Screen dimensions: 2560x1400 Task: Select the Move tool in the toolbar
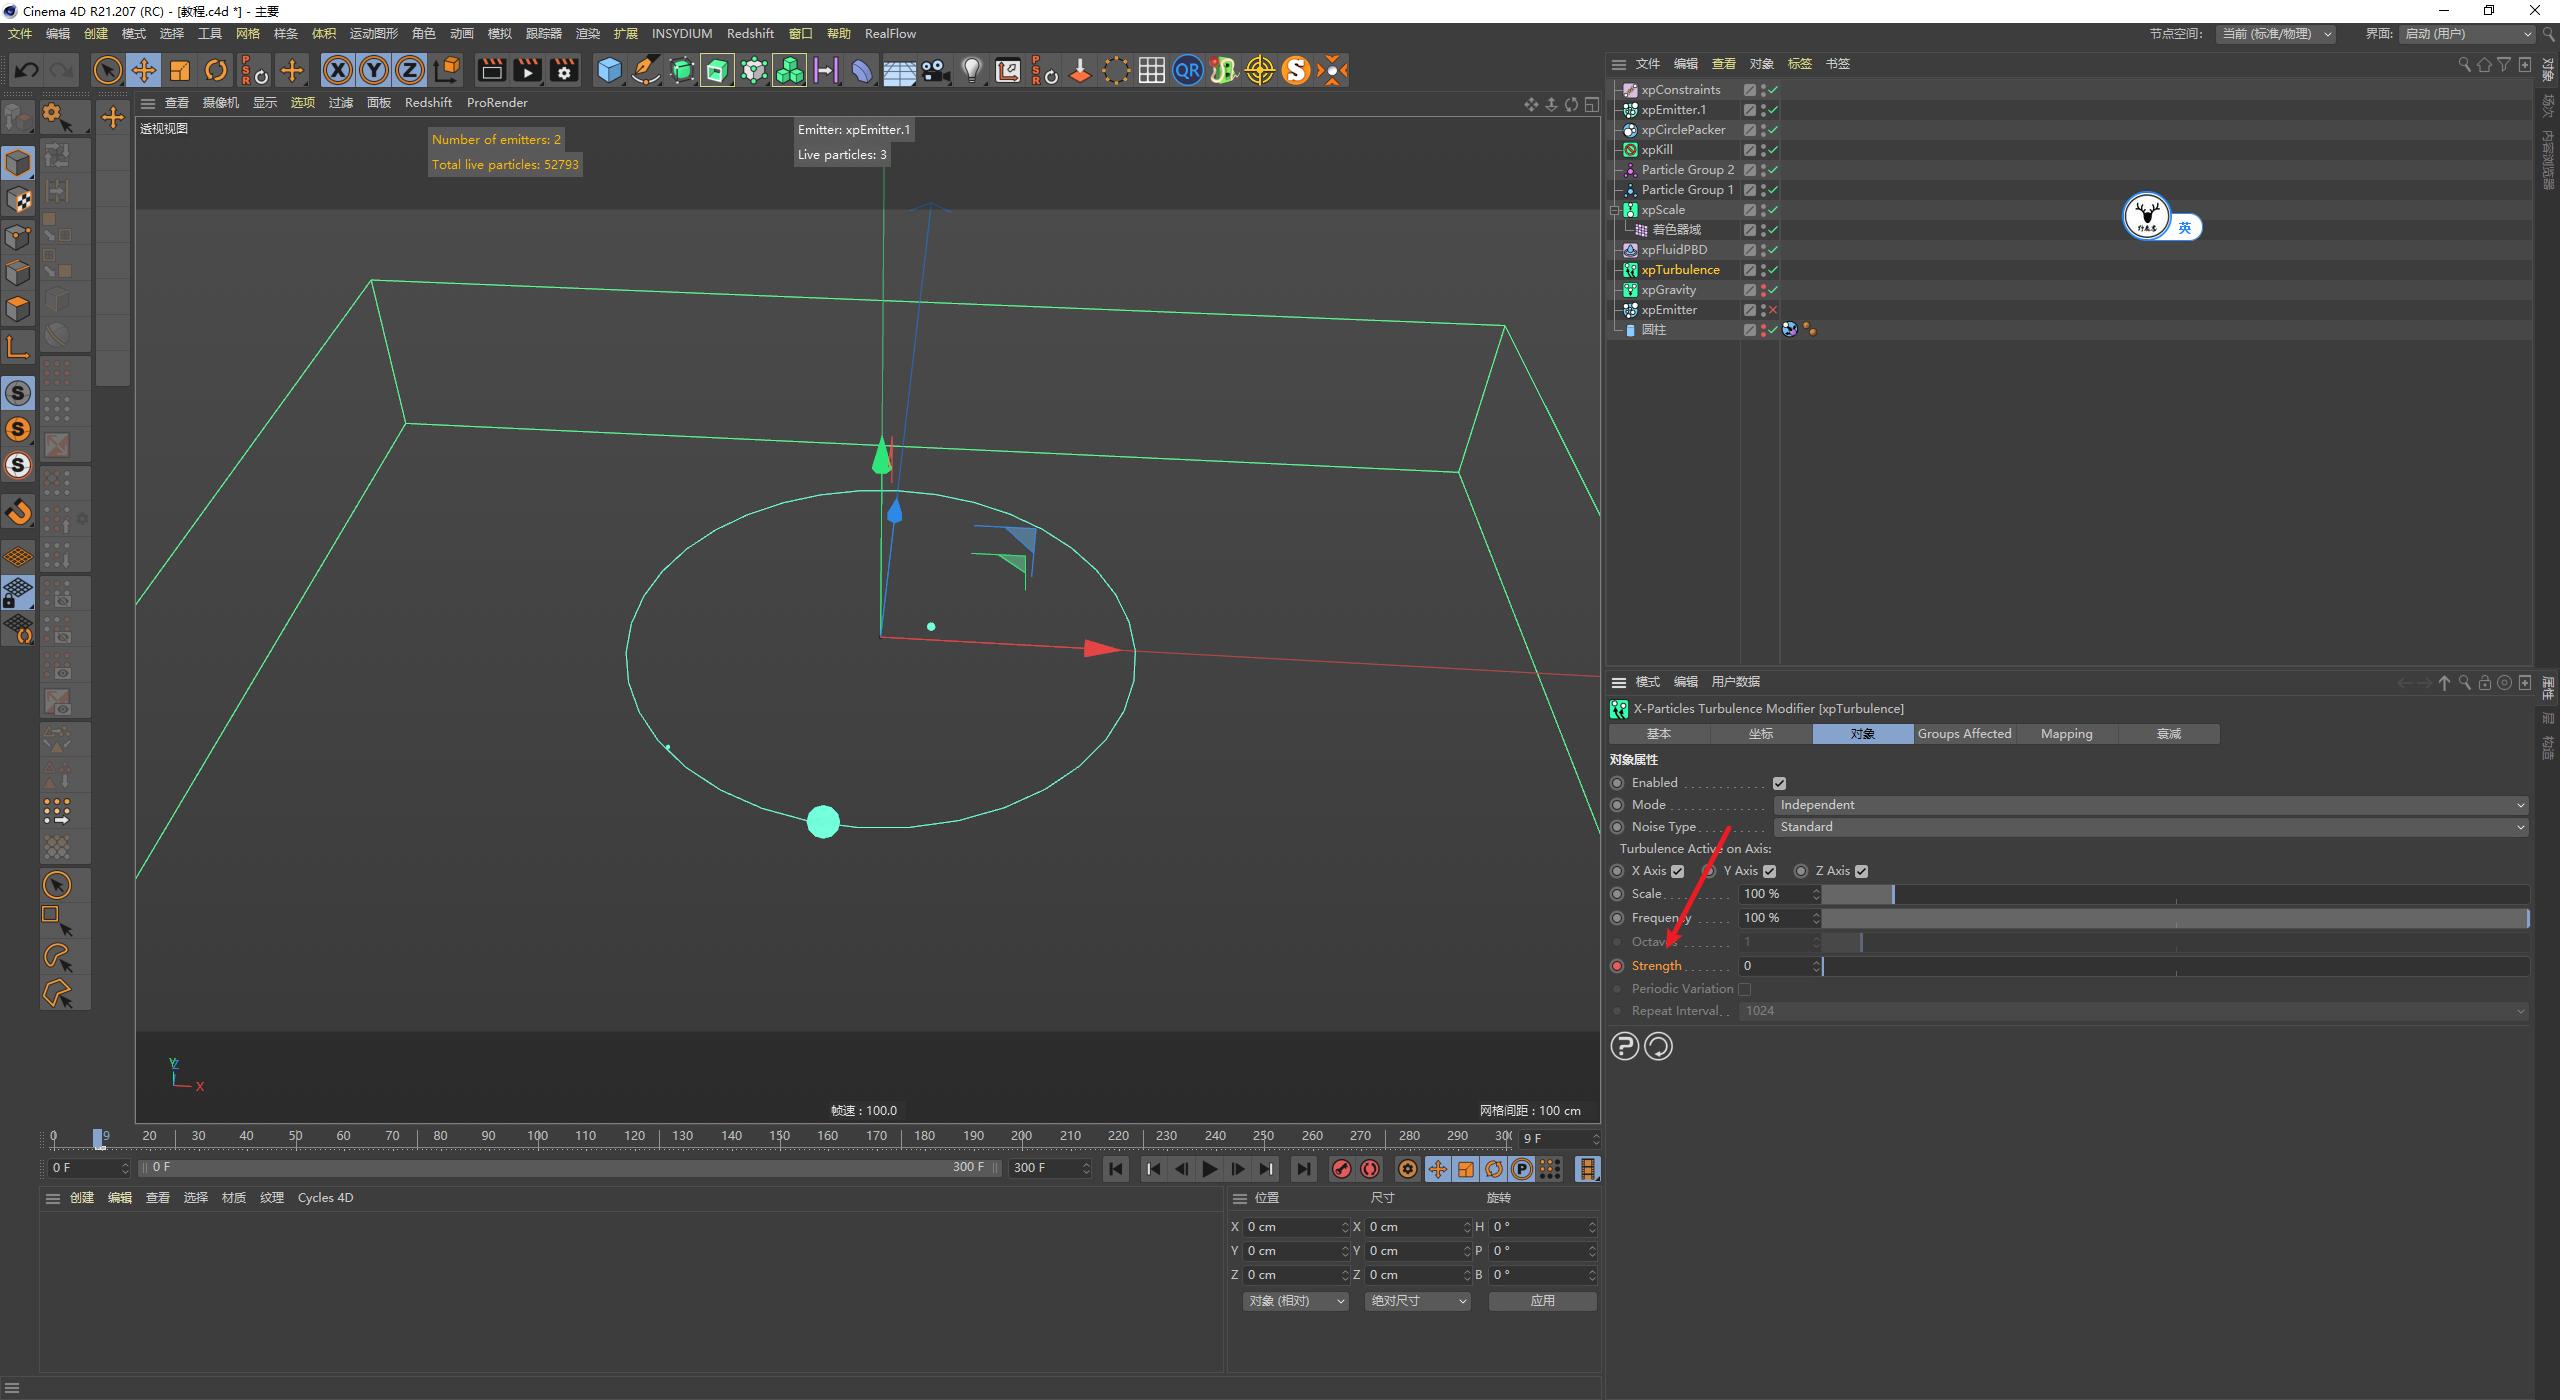point(144,70)
